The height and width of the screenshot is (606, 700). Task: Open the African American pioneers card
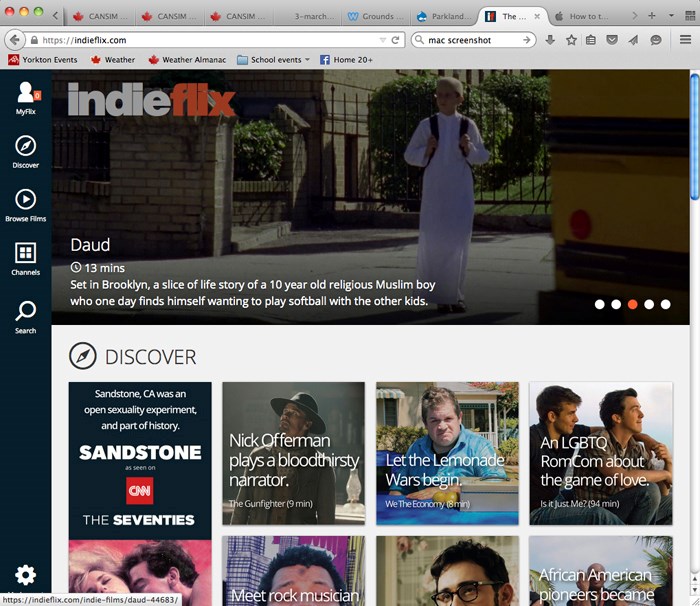tap(601, 571)
